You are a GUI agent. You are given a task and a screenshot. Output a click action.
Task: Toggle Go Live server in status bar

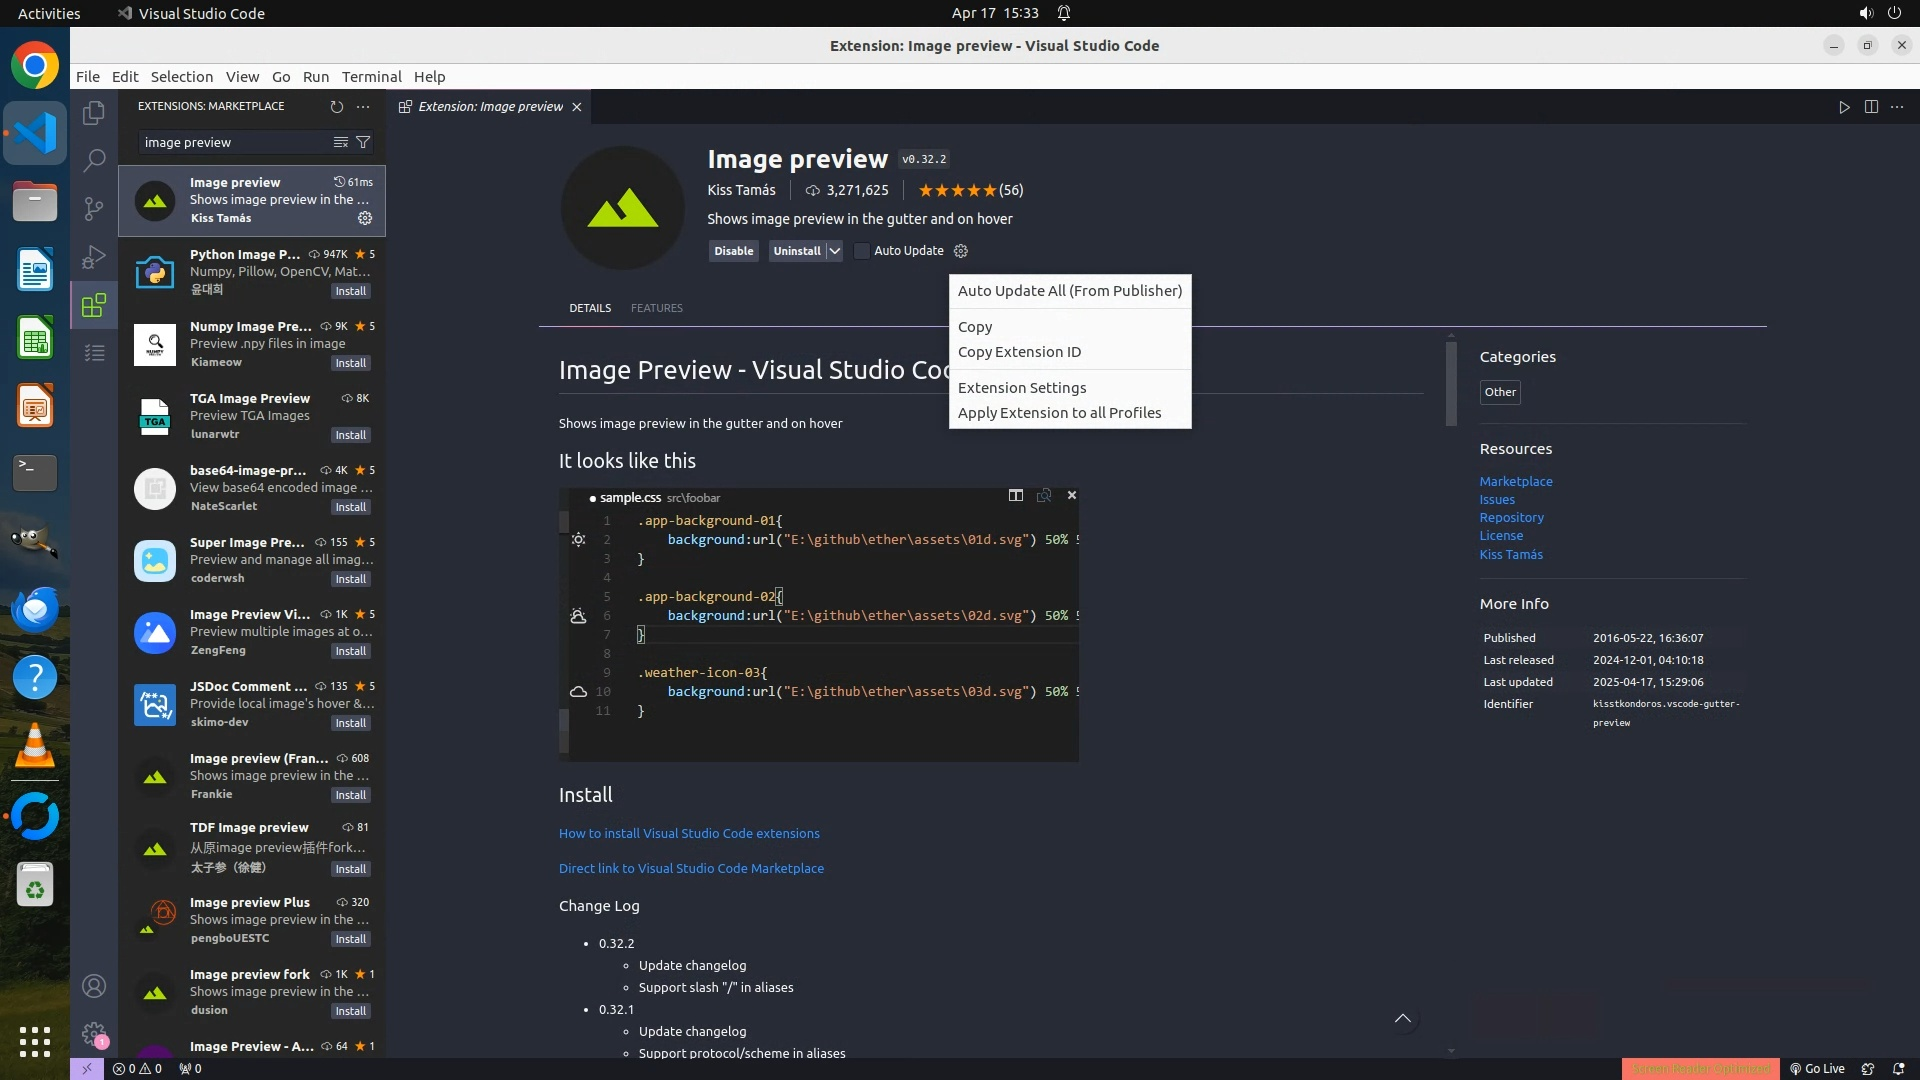(x=1817, y=1068)
